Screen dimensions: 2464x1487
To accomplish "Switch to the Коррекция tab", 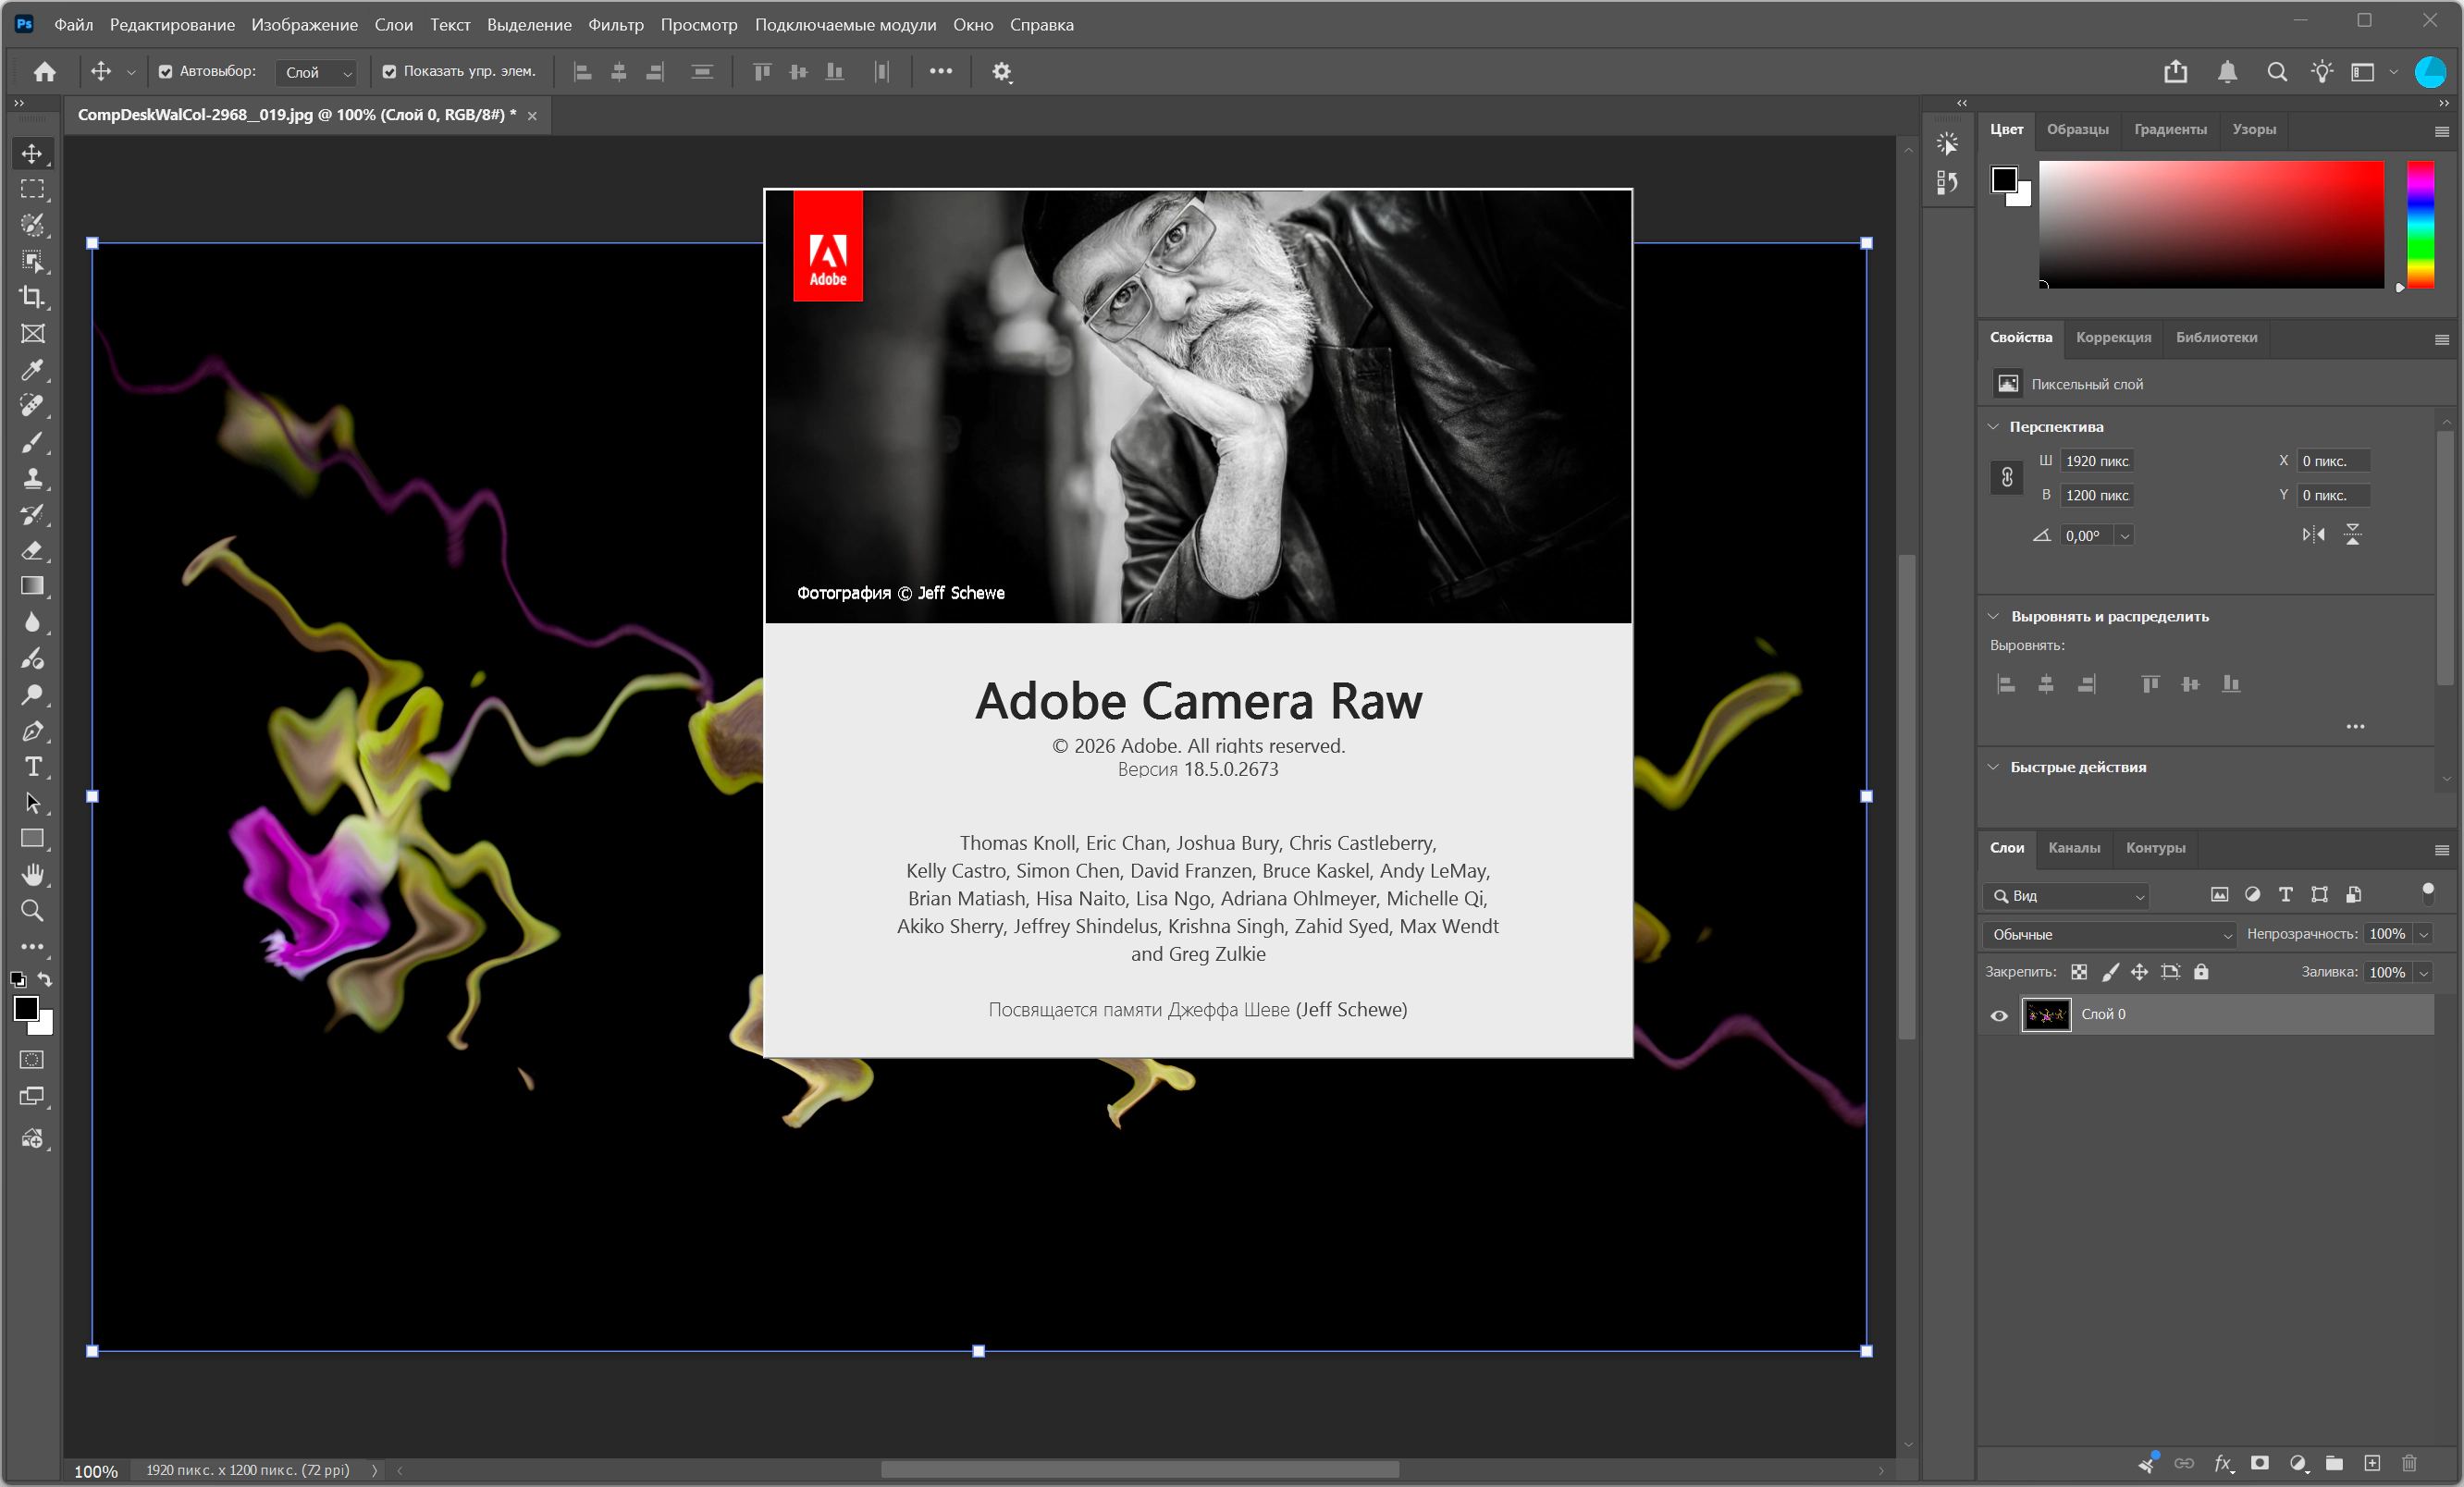I will 2113,337.
